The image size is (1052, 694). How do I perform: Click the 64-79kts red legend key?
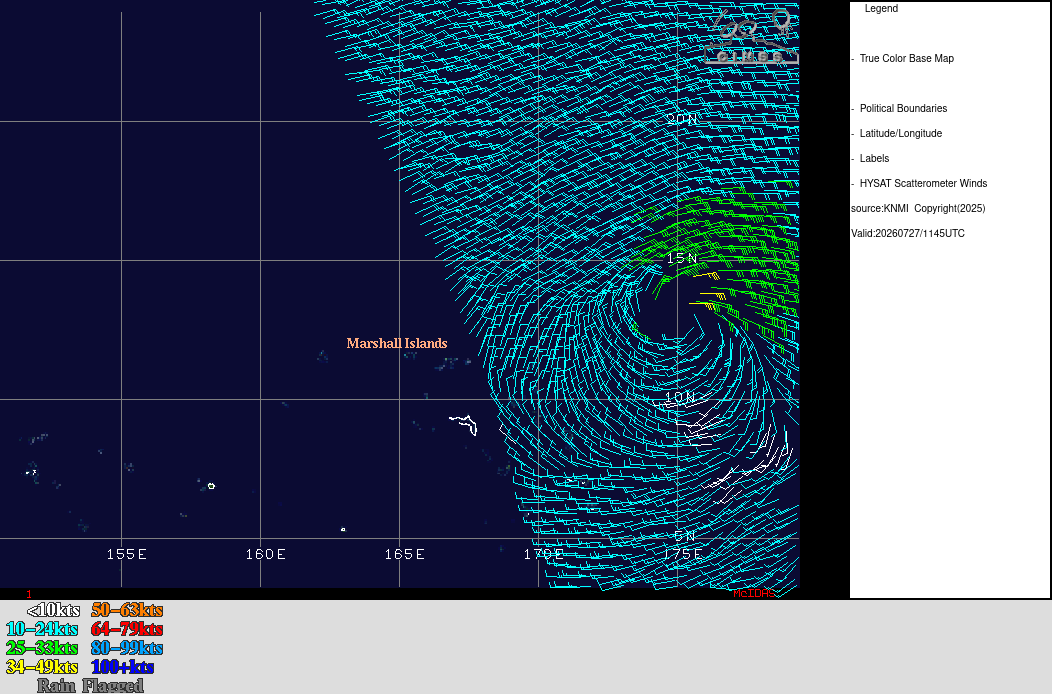pyautogui.click(x=127, y=629)
